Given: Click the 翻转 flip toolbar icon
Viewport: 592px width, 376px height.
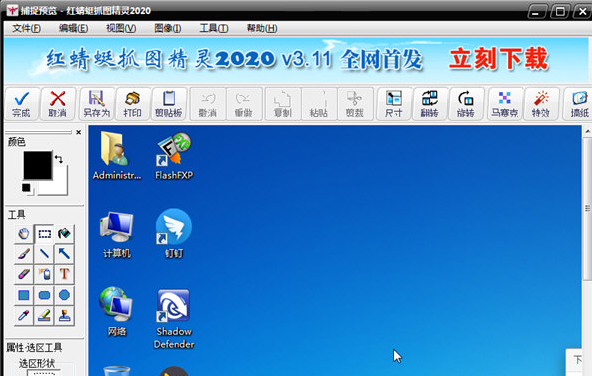Looking at the screenshot, I should (x=430, y=104).
